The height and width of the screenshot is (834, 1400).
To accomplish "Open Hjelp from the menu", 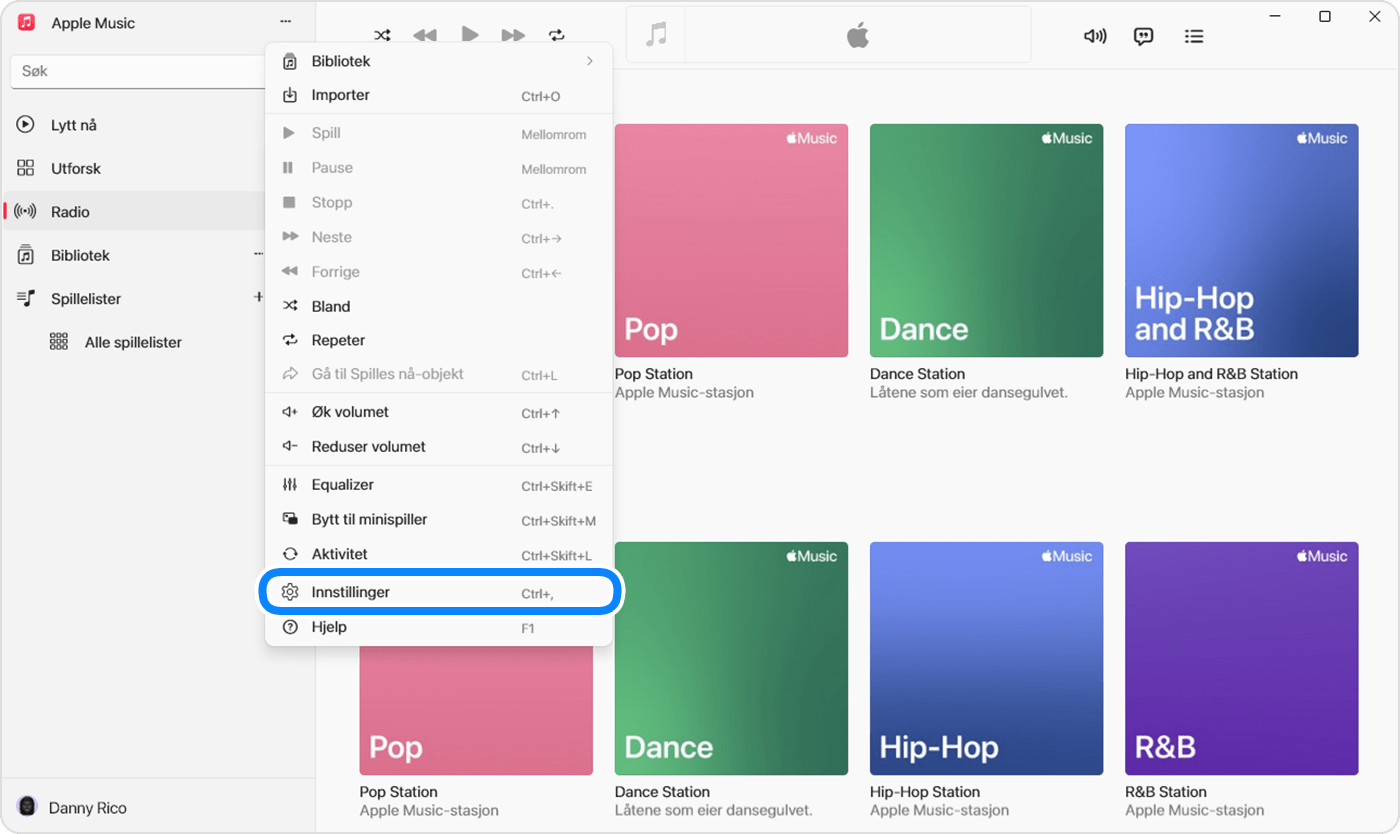I will tap(438, 627).
